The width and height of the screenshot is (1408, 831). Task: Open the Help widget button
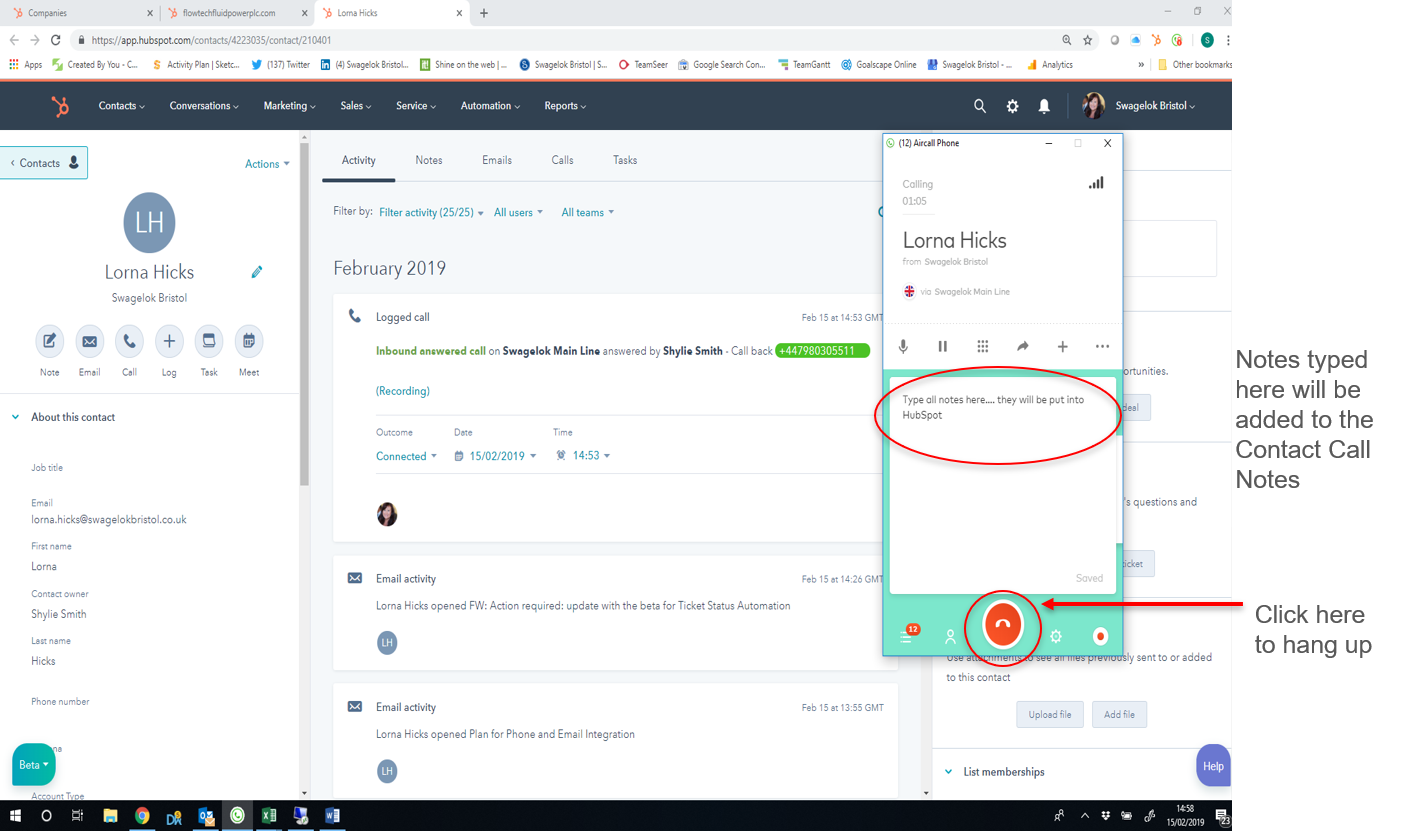pyautogui.click(x=1213, y=766)
